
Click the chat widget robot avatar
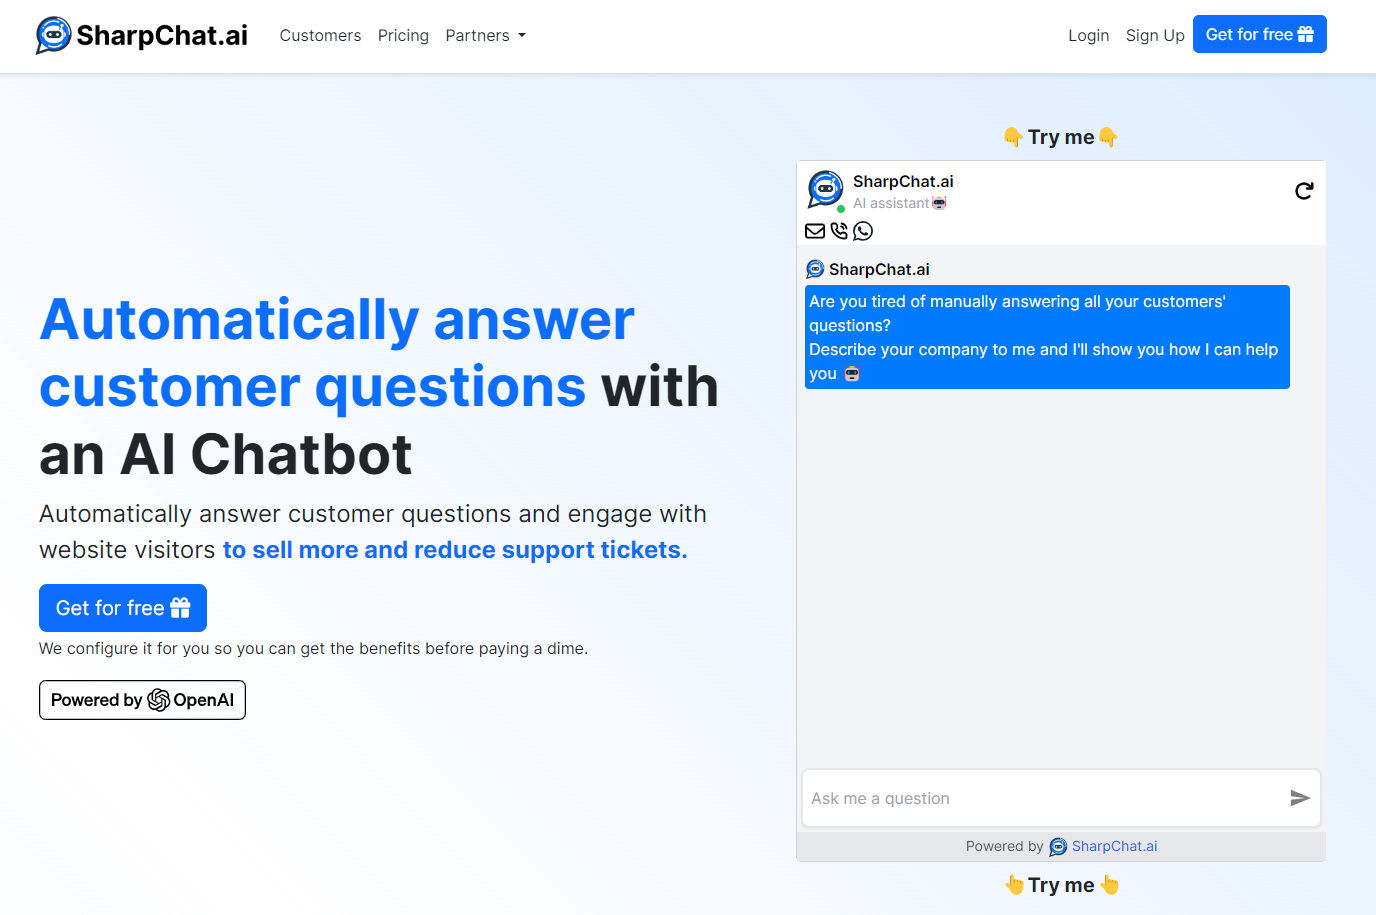coord(825,189)
